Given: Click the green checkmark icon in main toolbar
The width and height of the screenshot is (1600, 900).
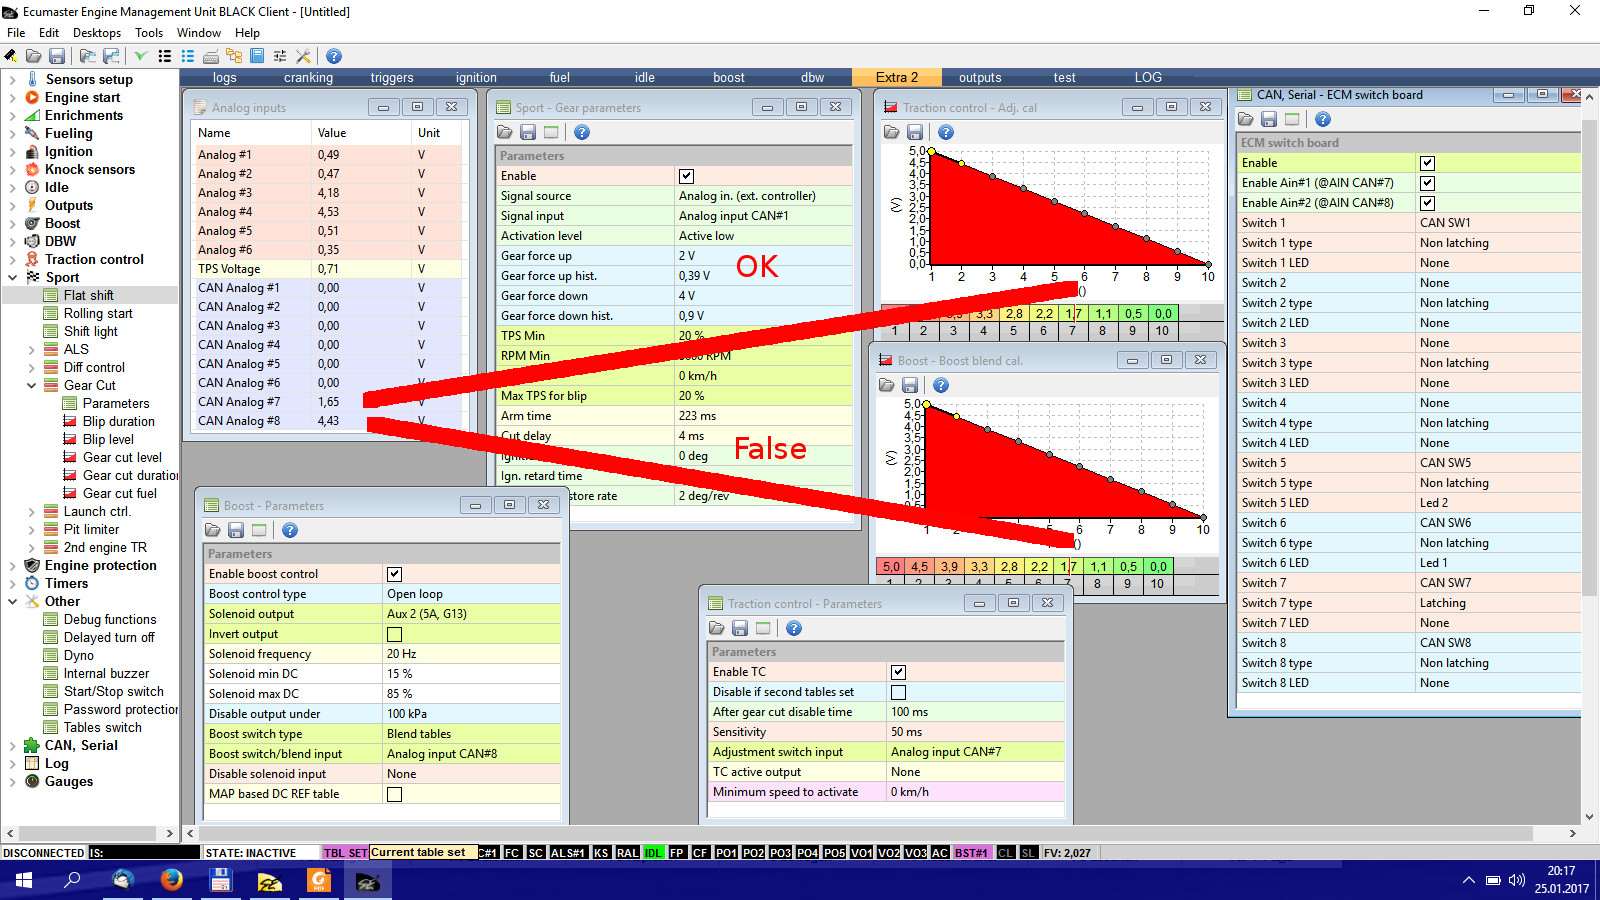Looking at the screenshot, I should [140, 56].
